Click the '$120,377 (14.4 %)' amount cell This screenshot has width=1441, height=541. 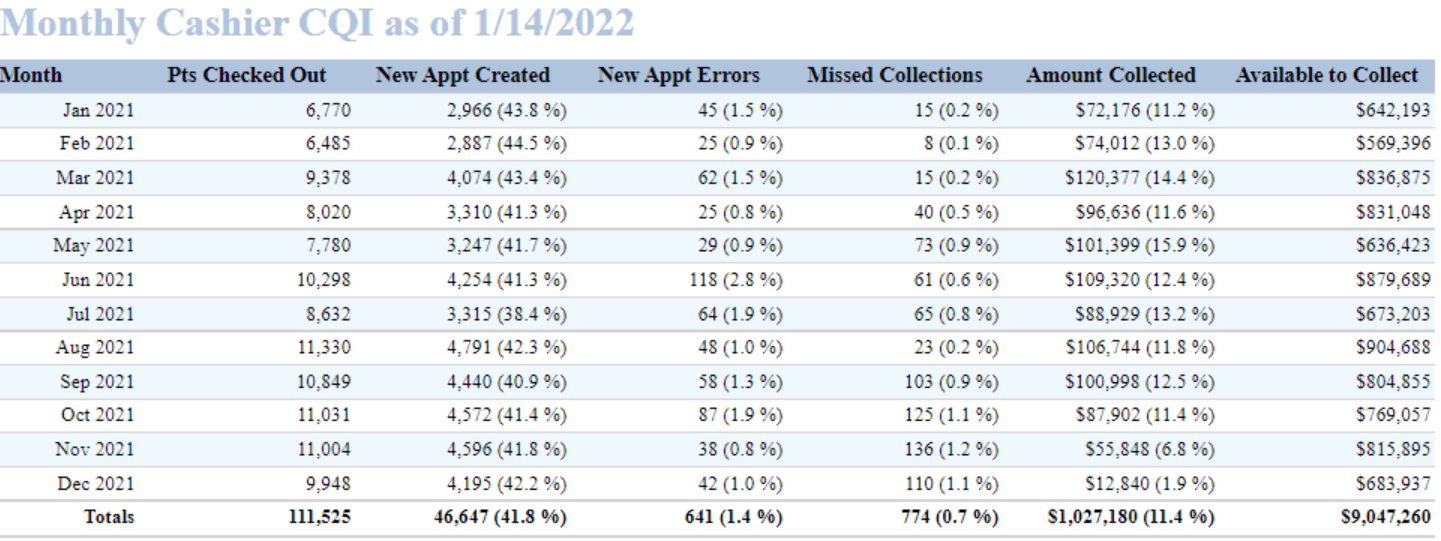1141,178
